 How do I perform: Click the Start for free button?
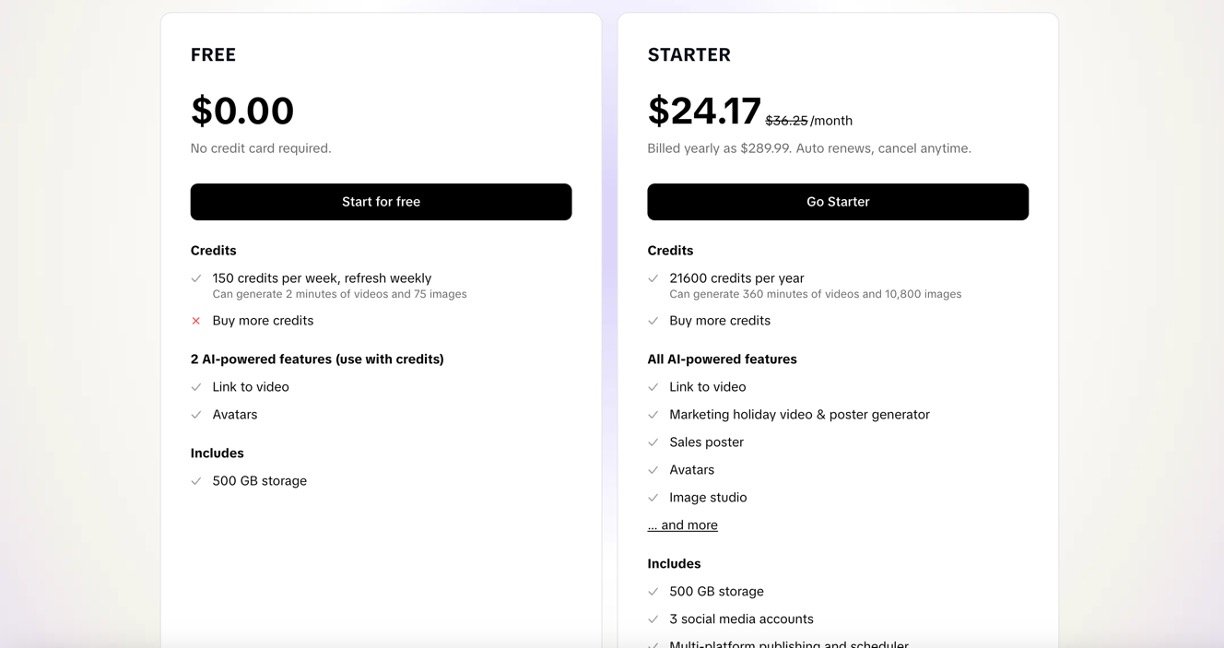coord(381,202)
